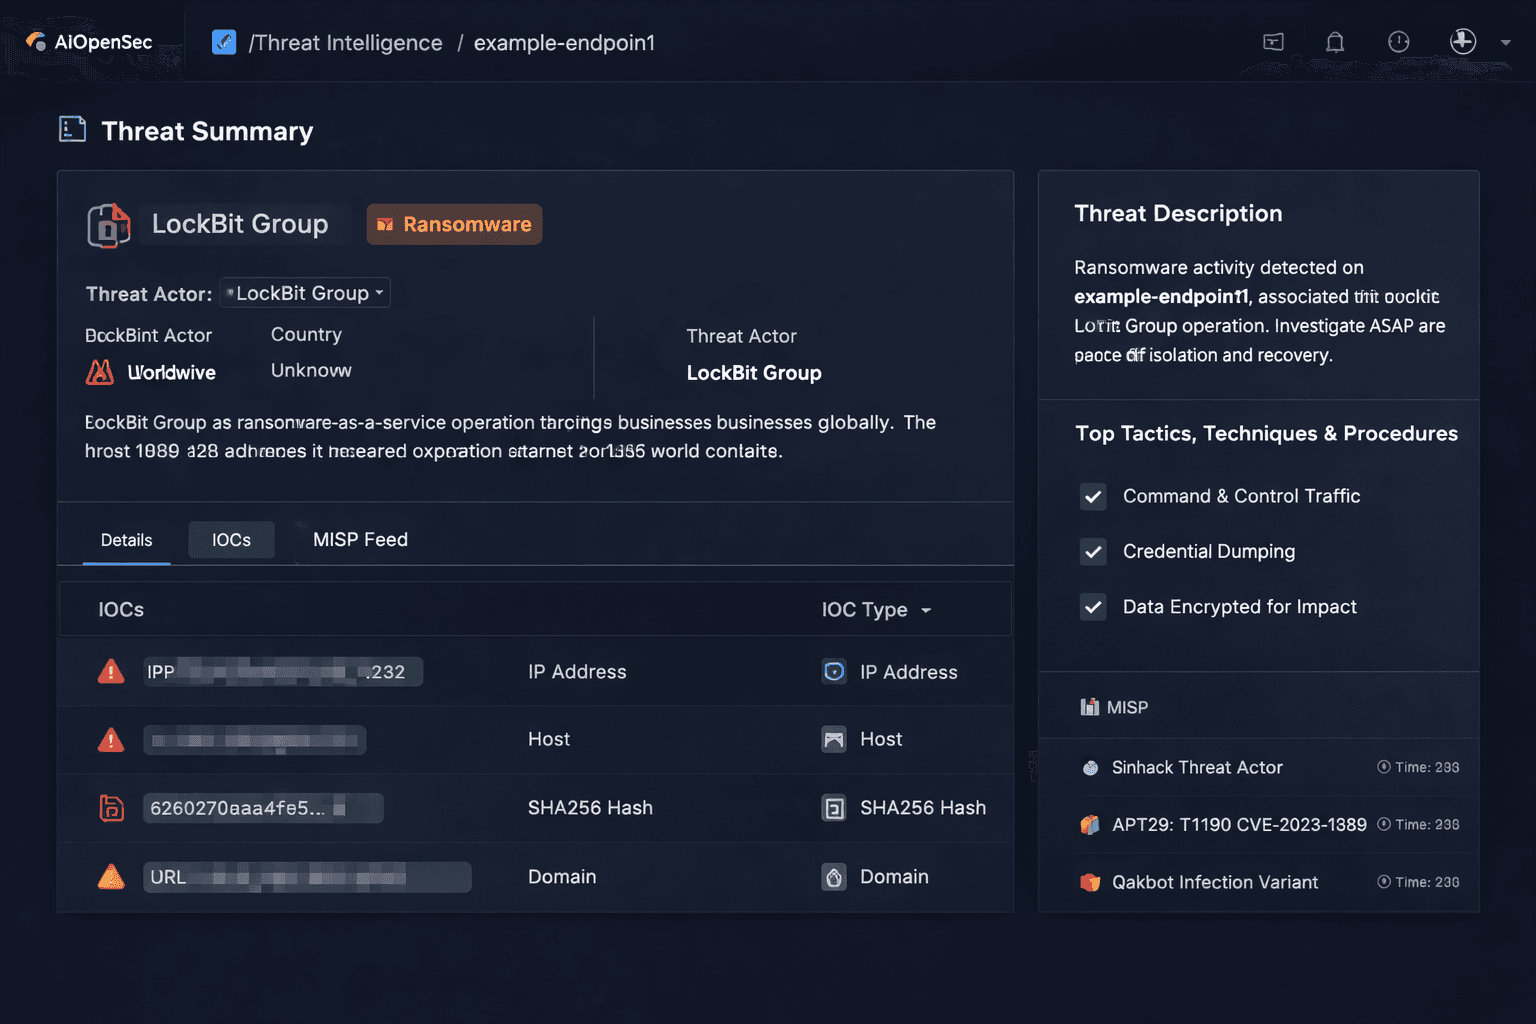Click the notification bell icon
Screen dimensions: 1536x1024
(x=1334, y=41)
